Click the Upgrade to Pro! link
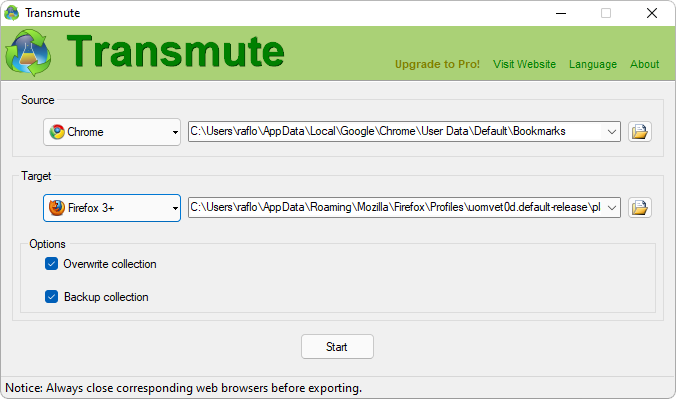The image size is (676, 399). click(437, 64)
